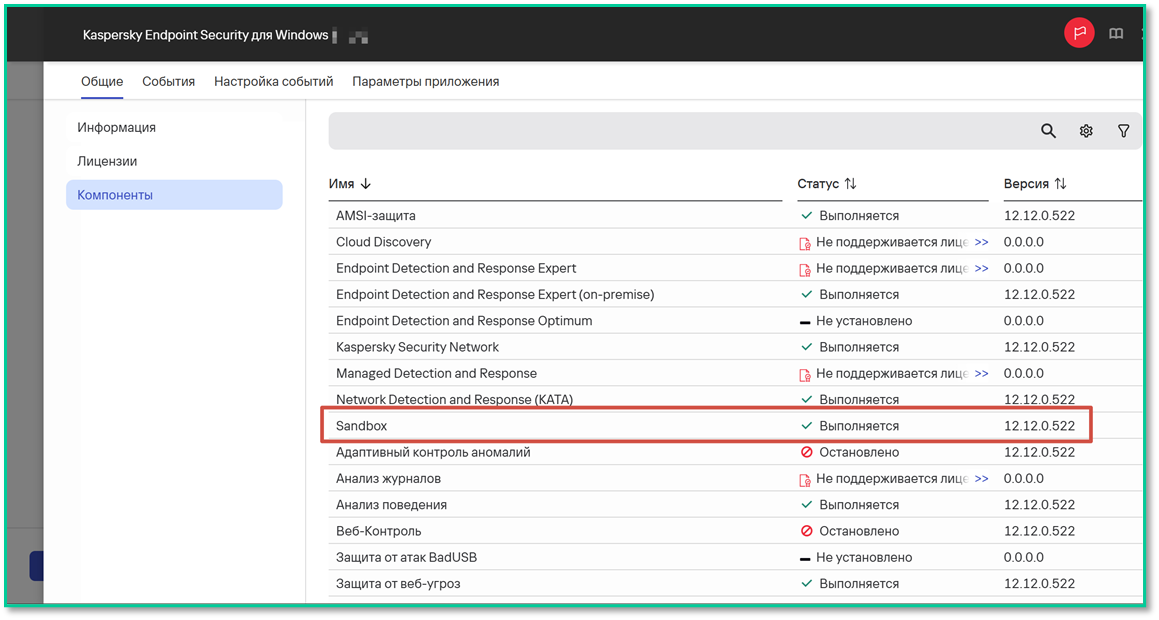Open the Параметры приложения tab

click(x=426, y=81)
